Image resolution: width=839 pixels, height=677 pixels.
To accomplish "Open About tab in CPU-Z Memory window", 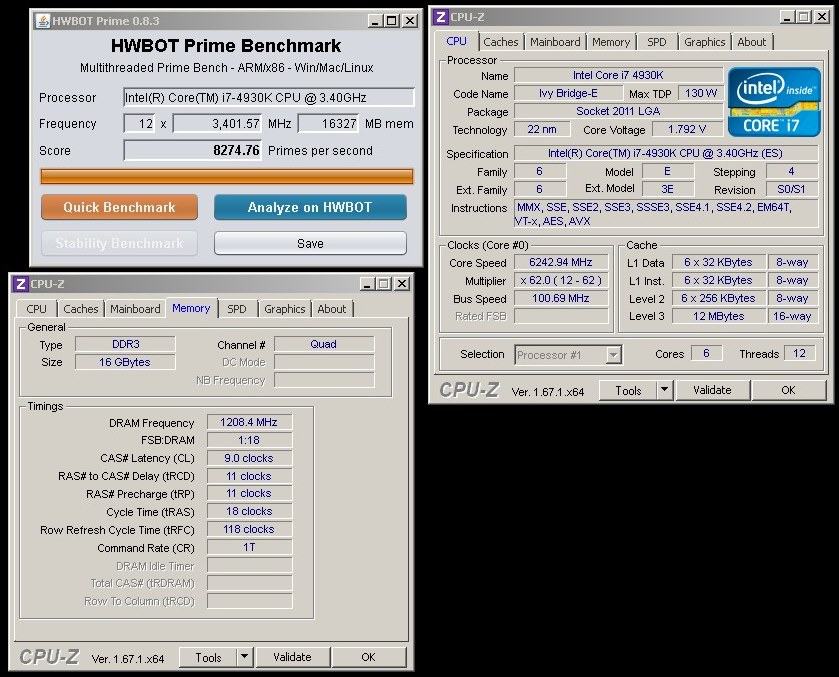I will 332,309.
